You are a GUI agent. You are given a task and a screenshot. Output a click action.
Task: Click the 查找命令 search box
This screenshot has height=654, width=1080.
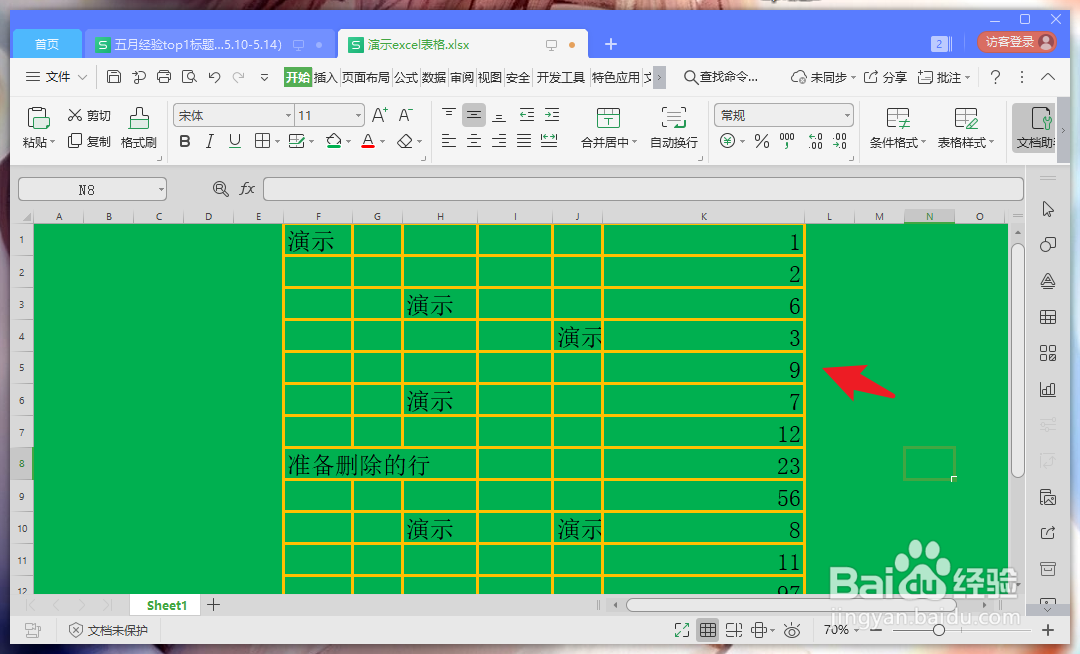(x=720, y=77)
